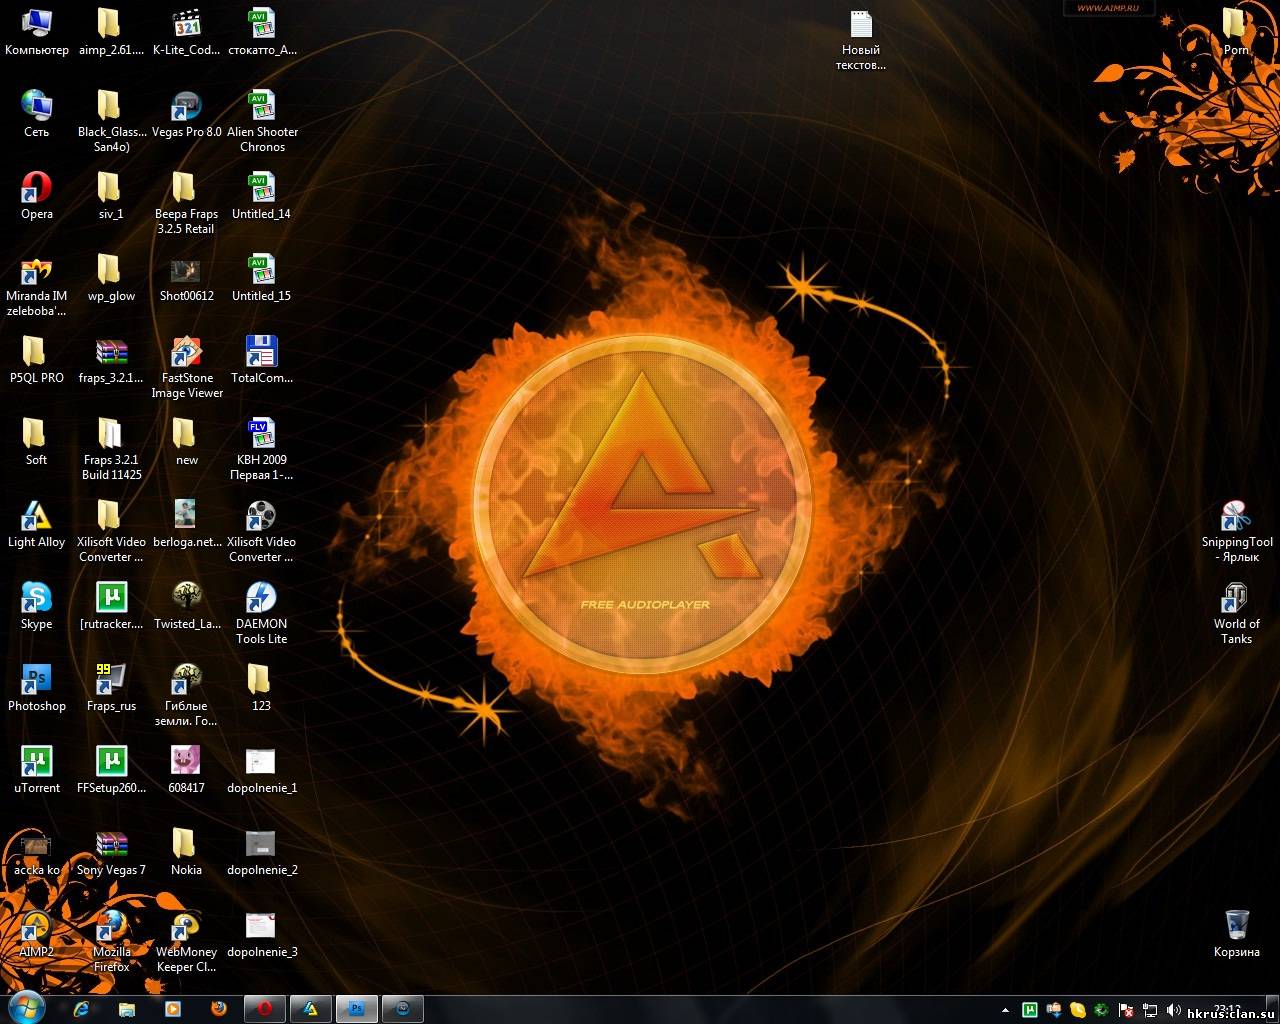
Task: Click the Photoshop desktop shortcut
Action: [37, 681]
